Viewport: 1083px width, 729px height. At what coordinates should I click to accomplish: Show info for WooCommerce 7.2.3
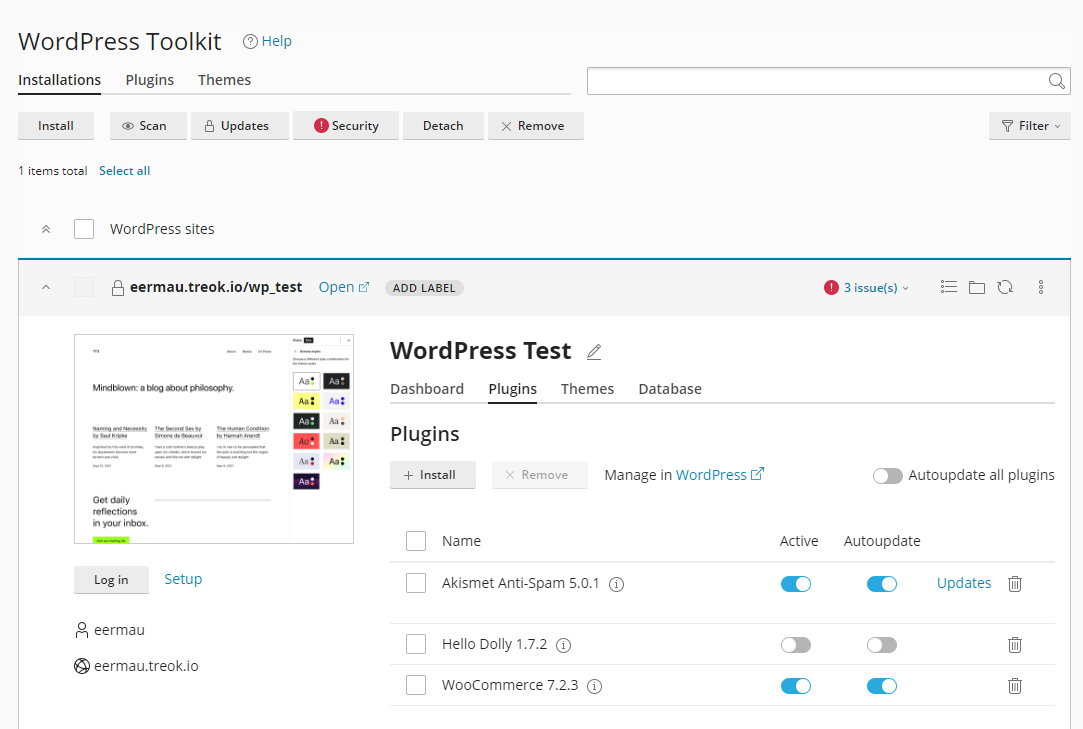(594, 686)
